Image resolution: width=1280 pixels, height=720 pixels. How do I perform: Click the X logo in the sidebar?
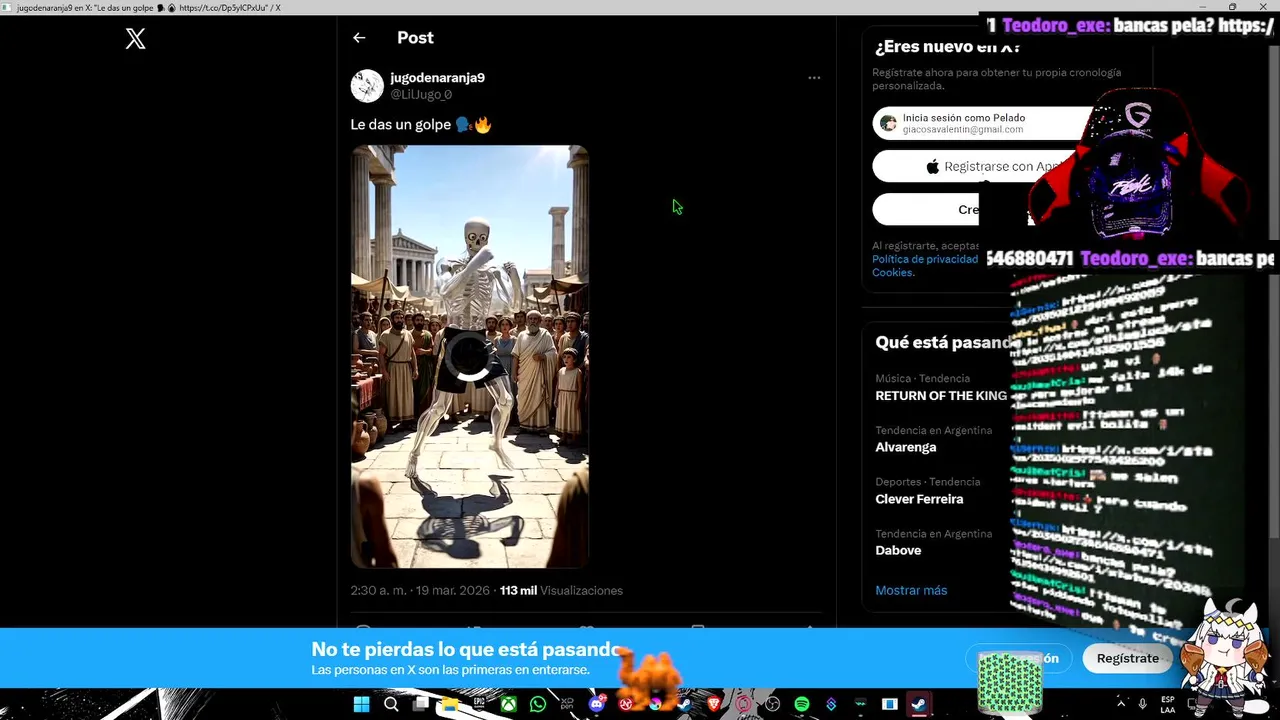click(x=135, y=39)
